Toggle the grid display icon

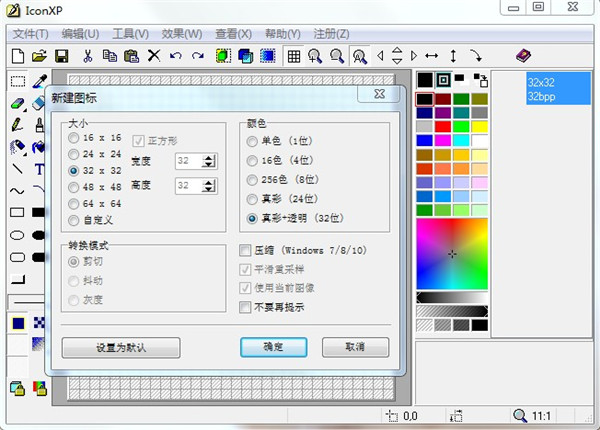[294, 56]
